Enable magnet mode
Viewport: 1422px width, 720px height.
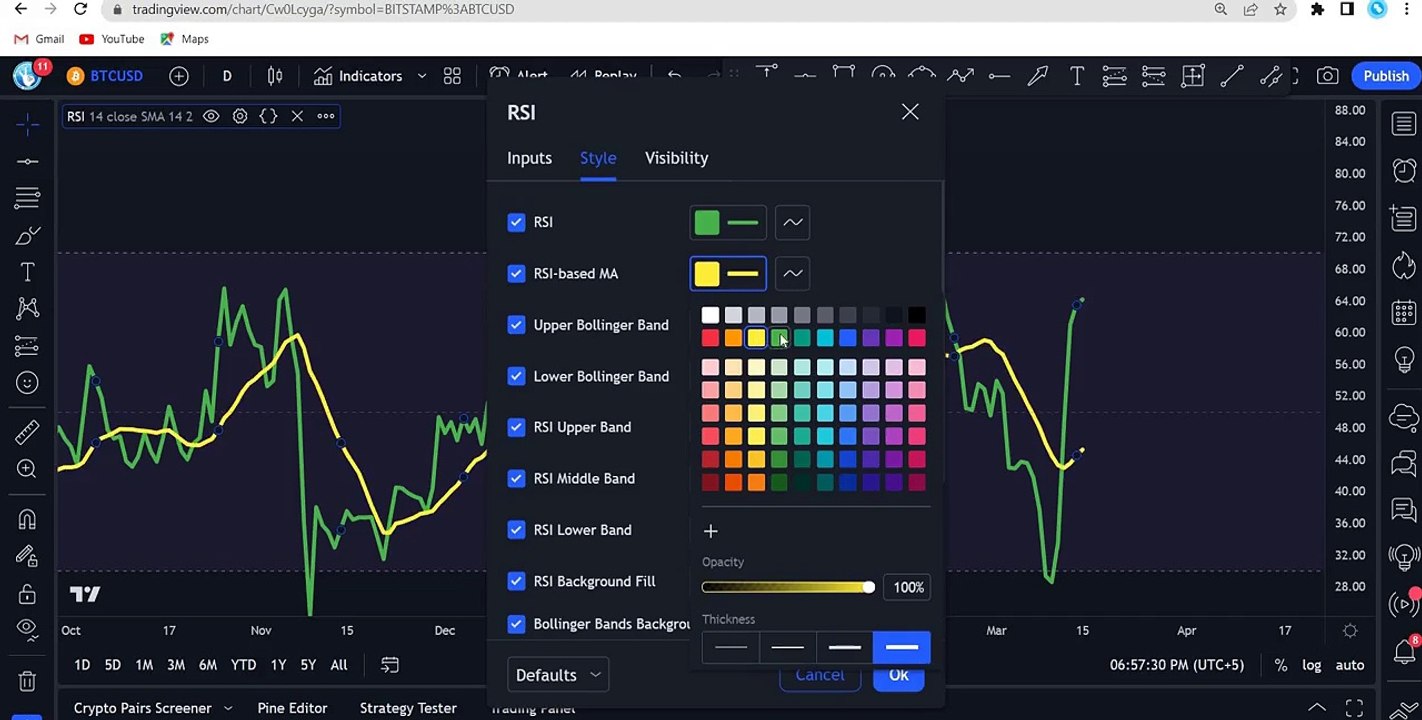(27, 519)
